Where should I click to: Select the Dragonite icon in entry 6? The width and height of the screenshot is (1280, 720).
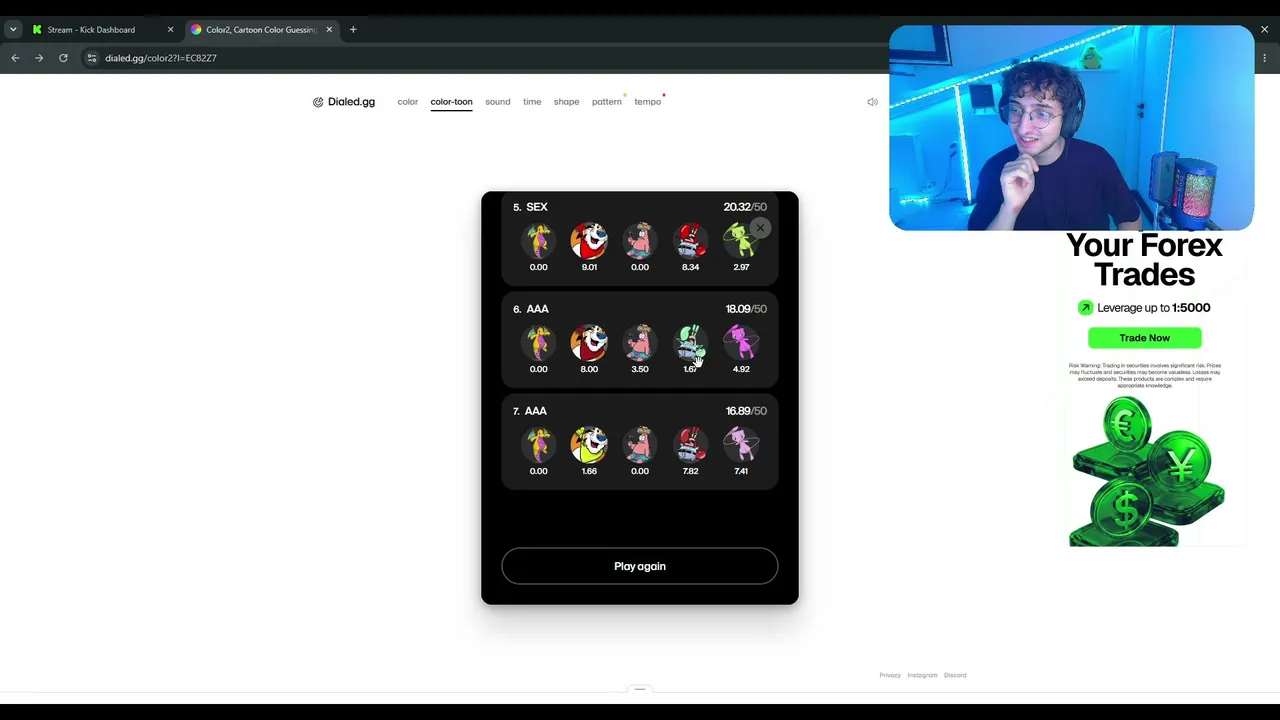click(x=538, y=342)
